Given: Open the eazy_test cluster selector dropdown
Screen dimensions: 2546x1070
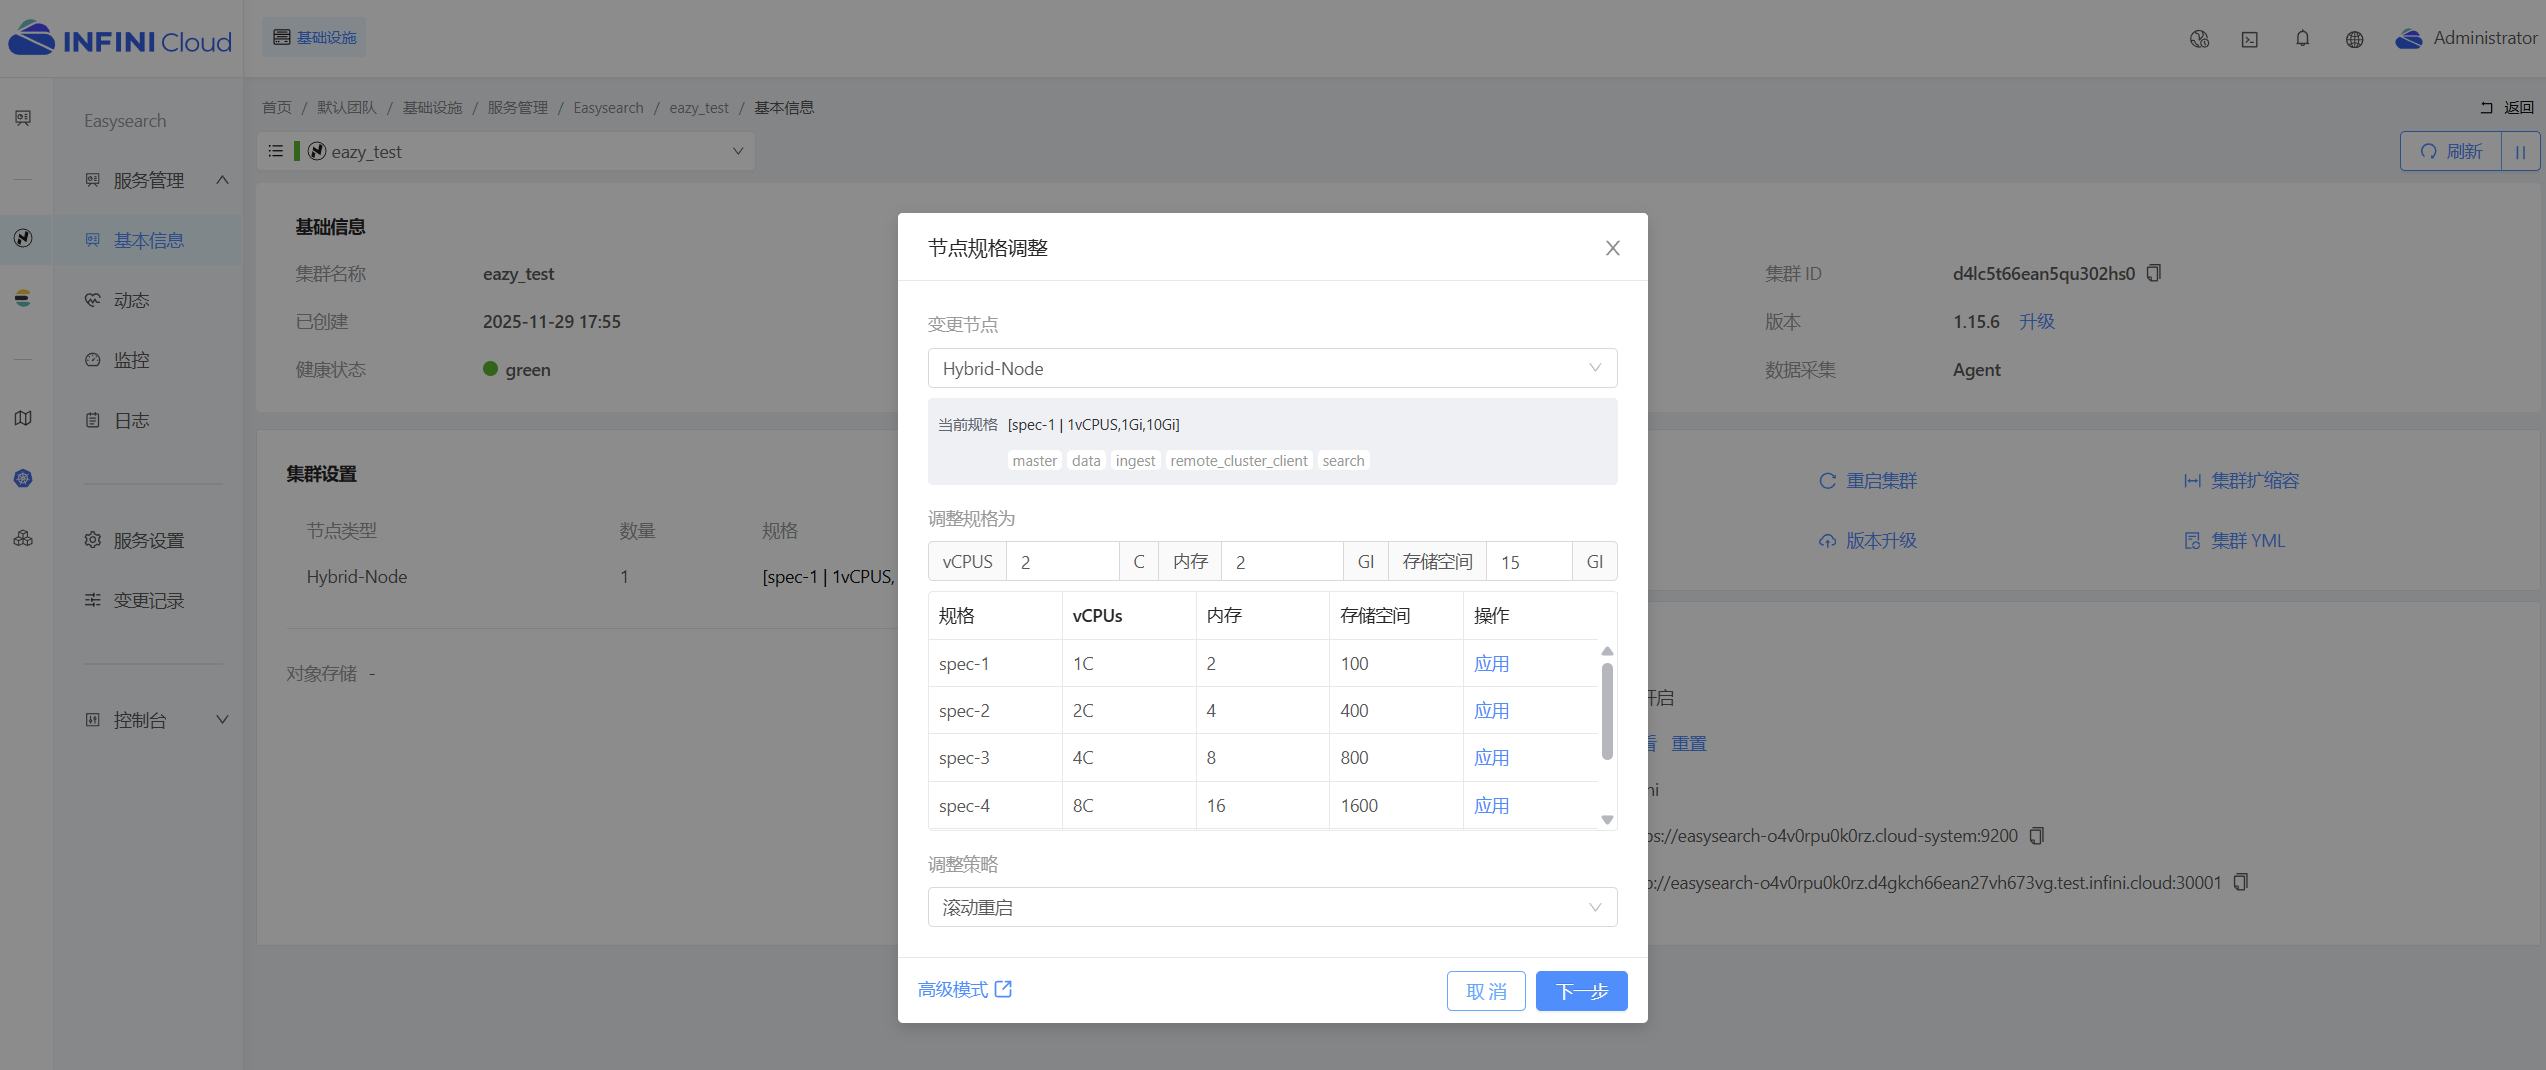Looking at the screenshot, I should (x=526, y=151).
